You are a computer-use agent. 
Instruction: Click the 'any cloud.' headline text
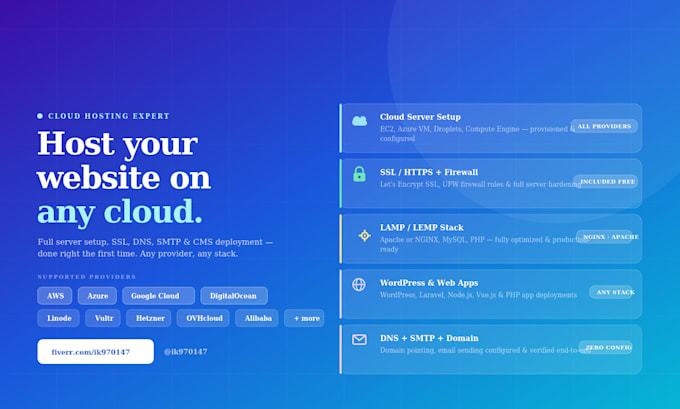pos(120,212)
